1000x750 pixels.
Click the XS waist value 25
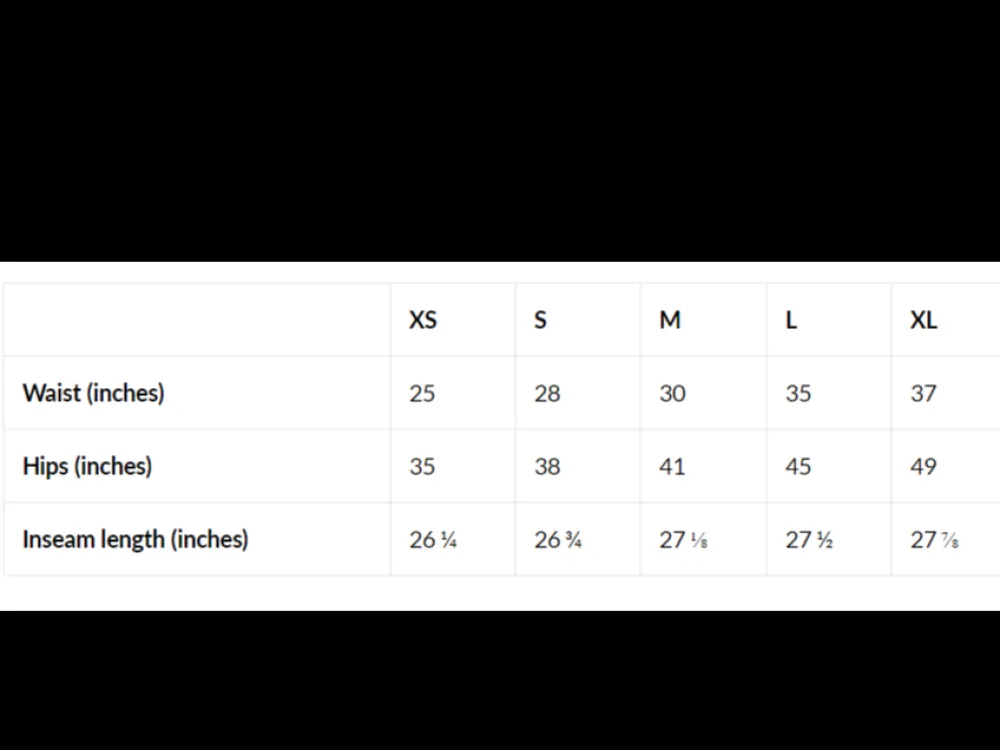coord(422,393)
